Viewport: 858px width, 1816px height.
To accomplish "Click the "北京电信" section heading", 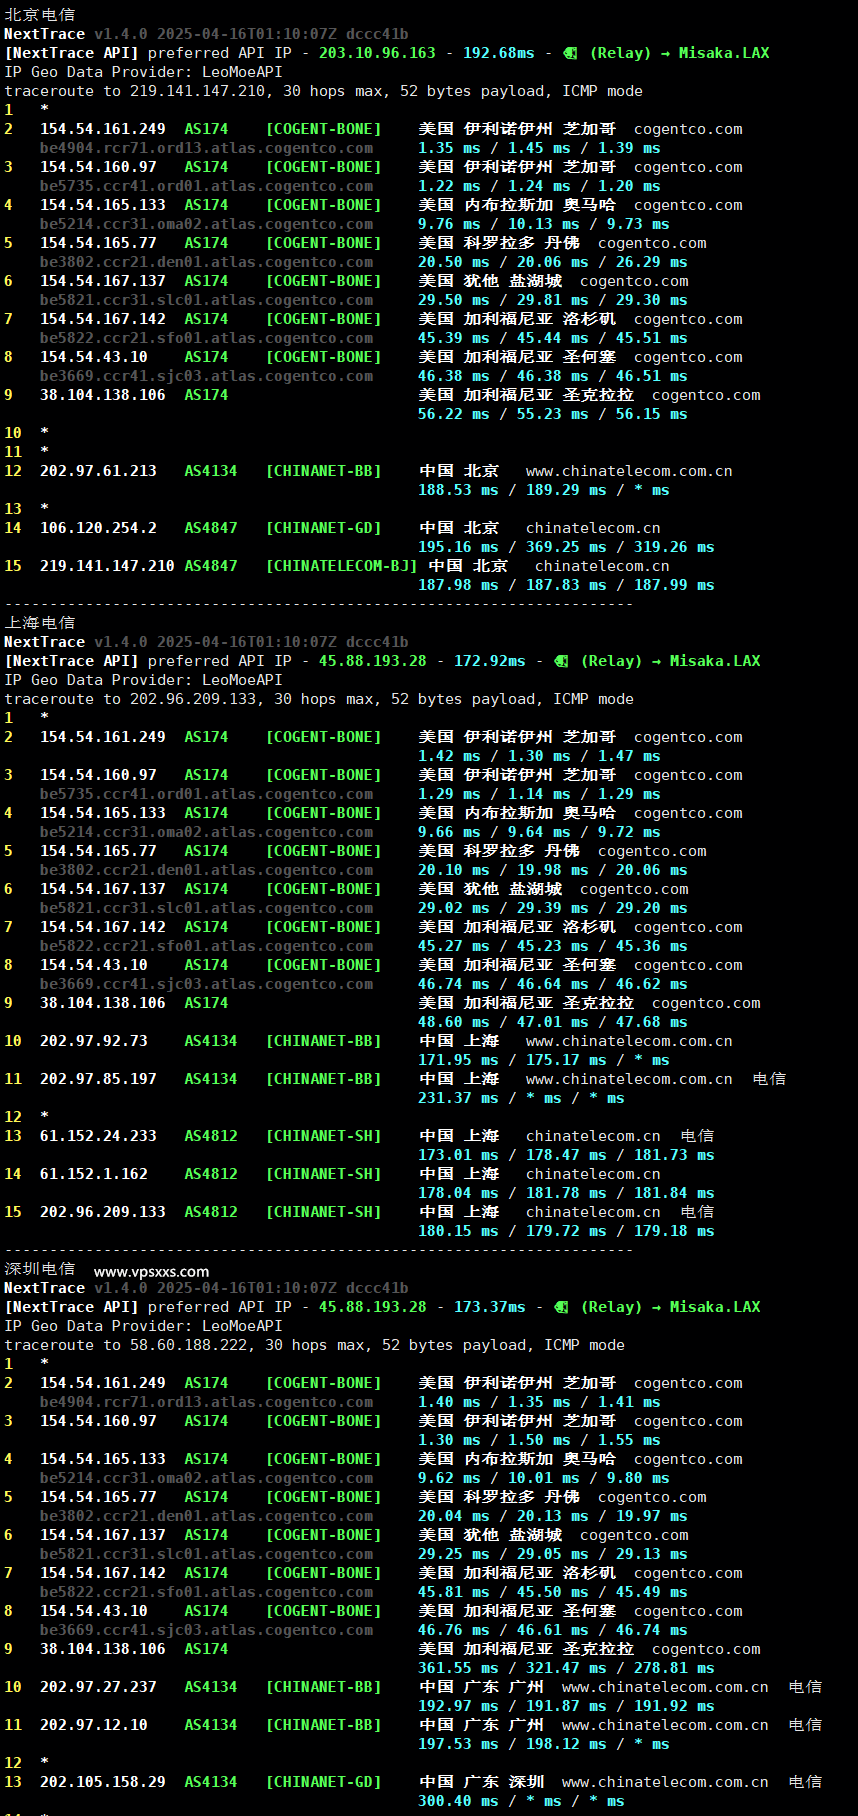I will (40, 14).
